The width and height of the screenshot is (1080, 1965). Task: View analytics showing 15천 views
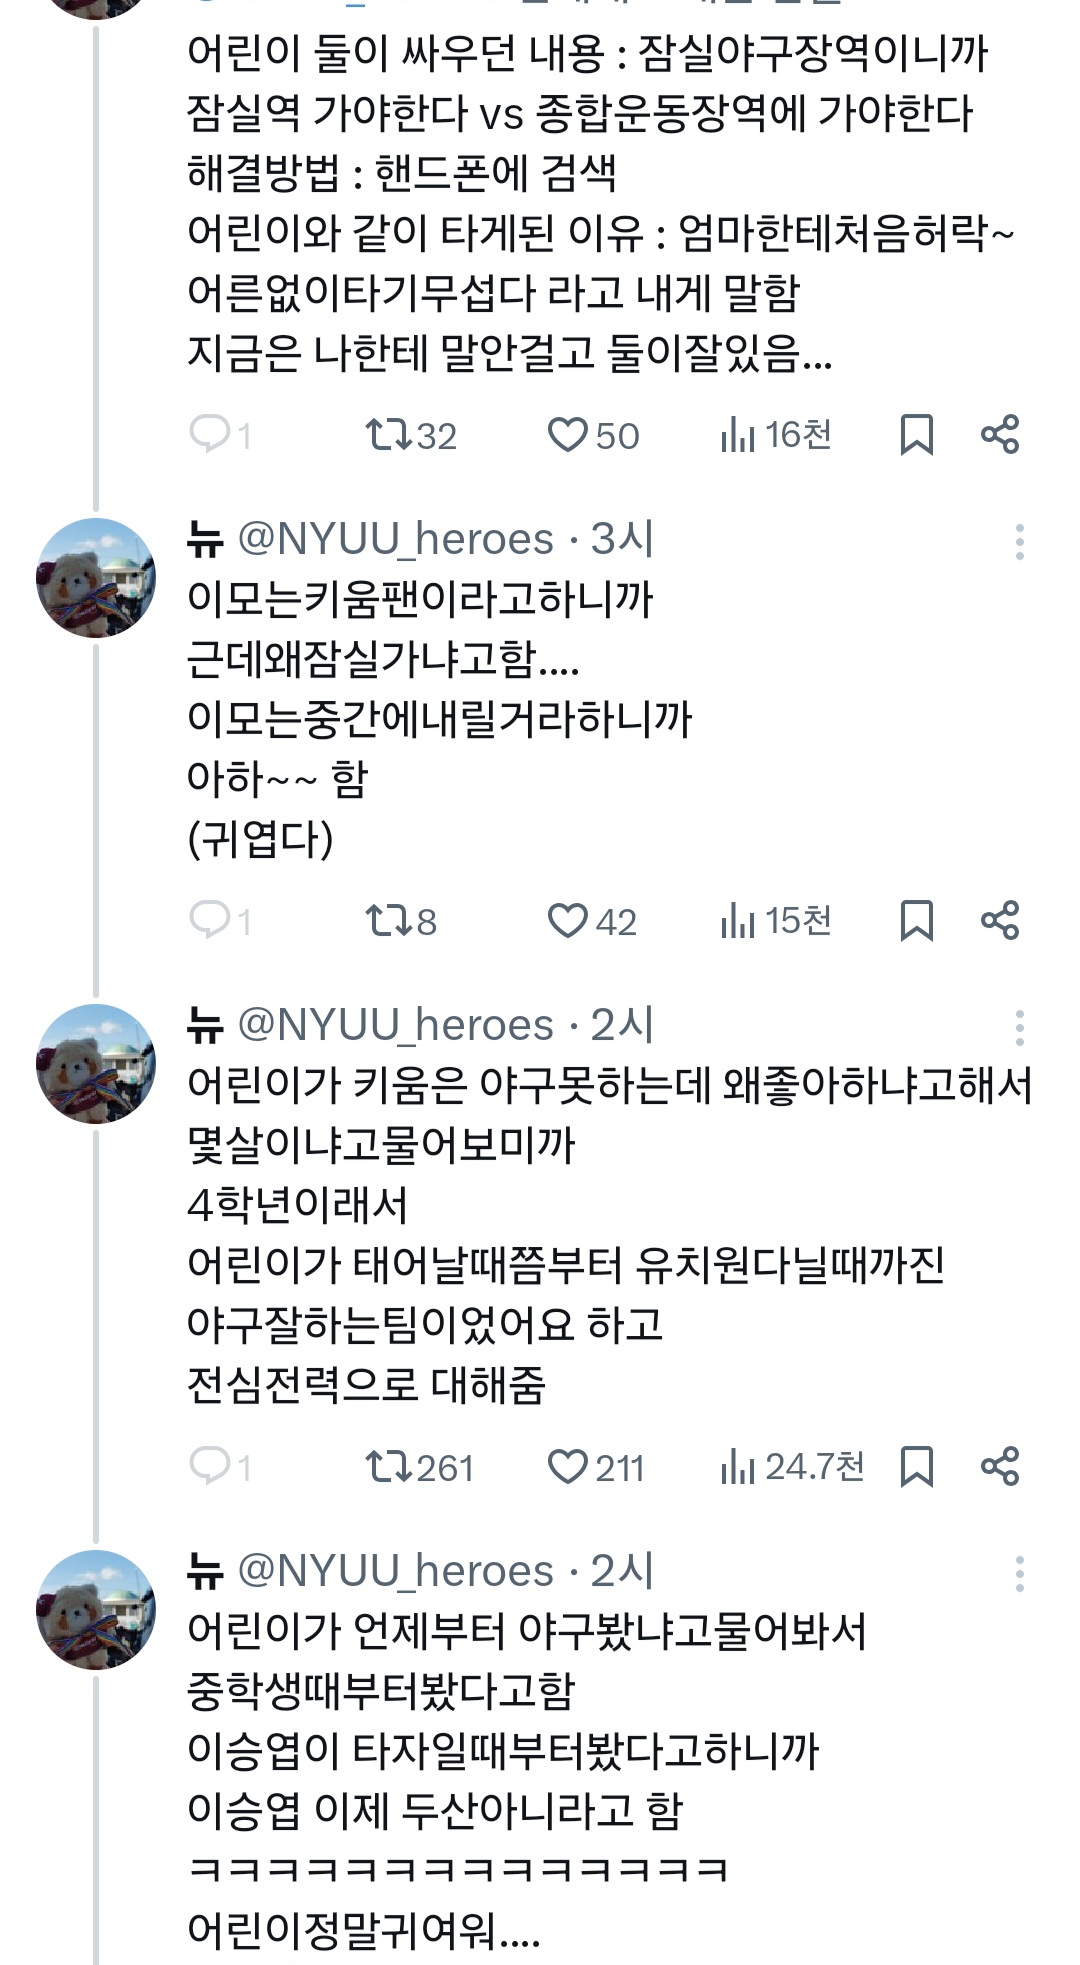point(776,920)
